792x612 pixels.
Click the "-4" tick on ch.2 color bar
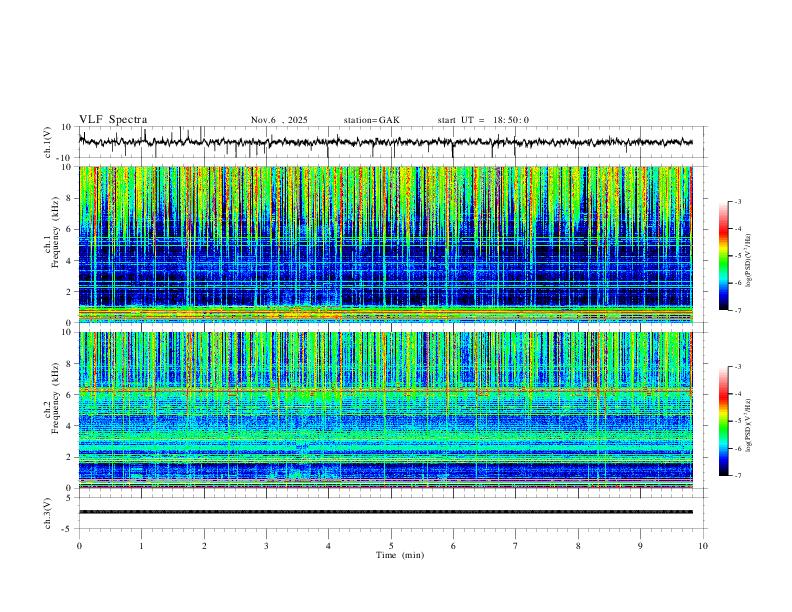click(737, 394)
